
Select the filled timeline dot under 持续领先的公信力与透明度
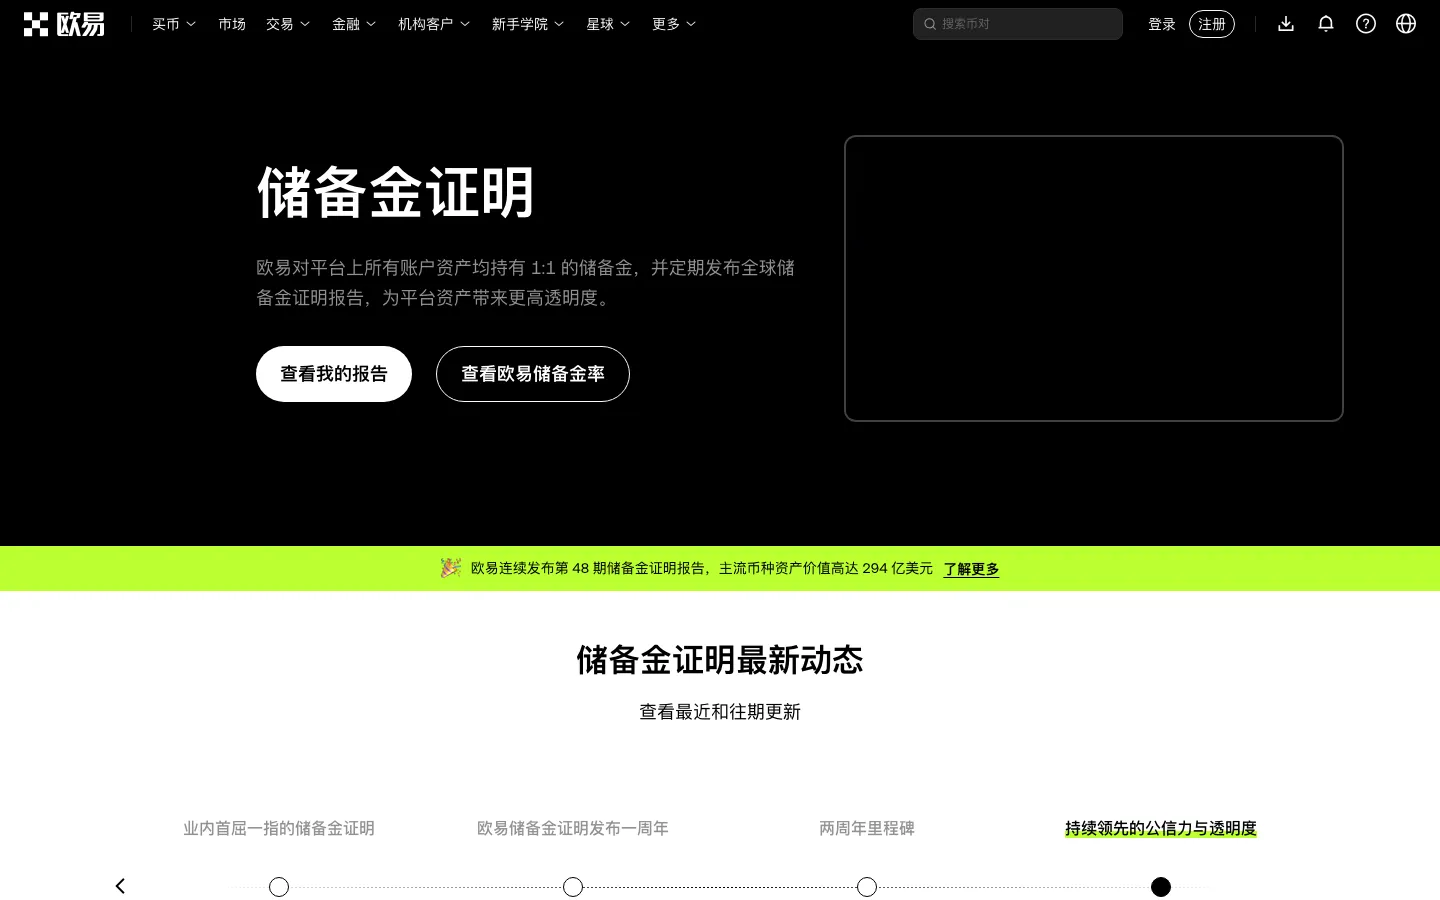[x=1161, y=887]
